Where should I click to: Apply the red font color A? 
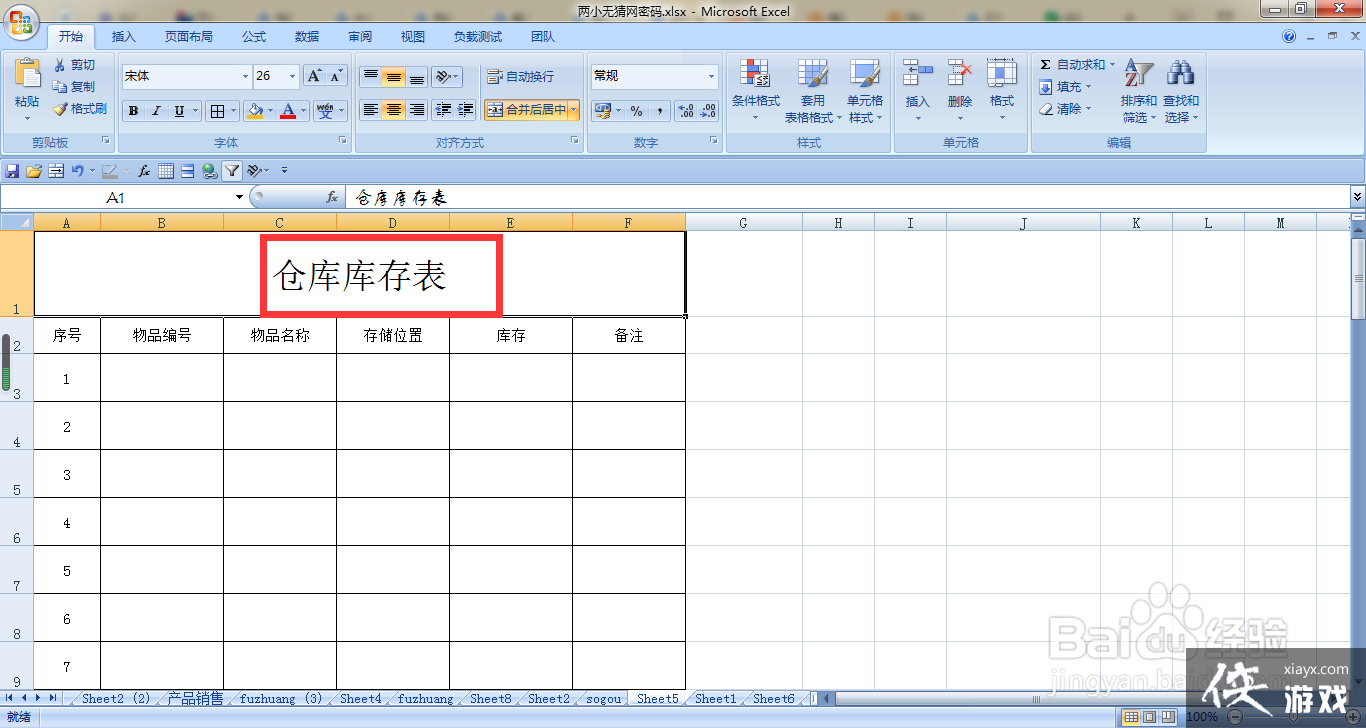tap(288, 111)
